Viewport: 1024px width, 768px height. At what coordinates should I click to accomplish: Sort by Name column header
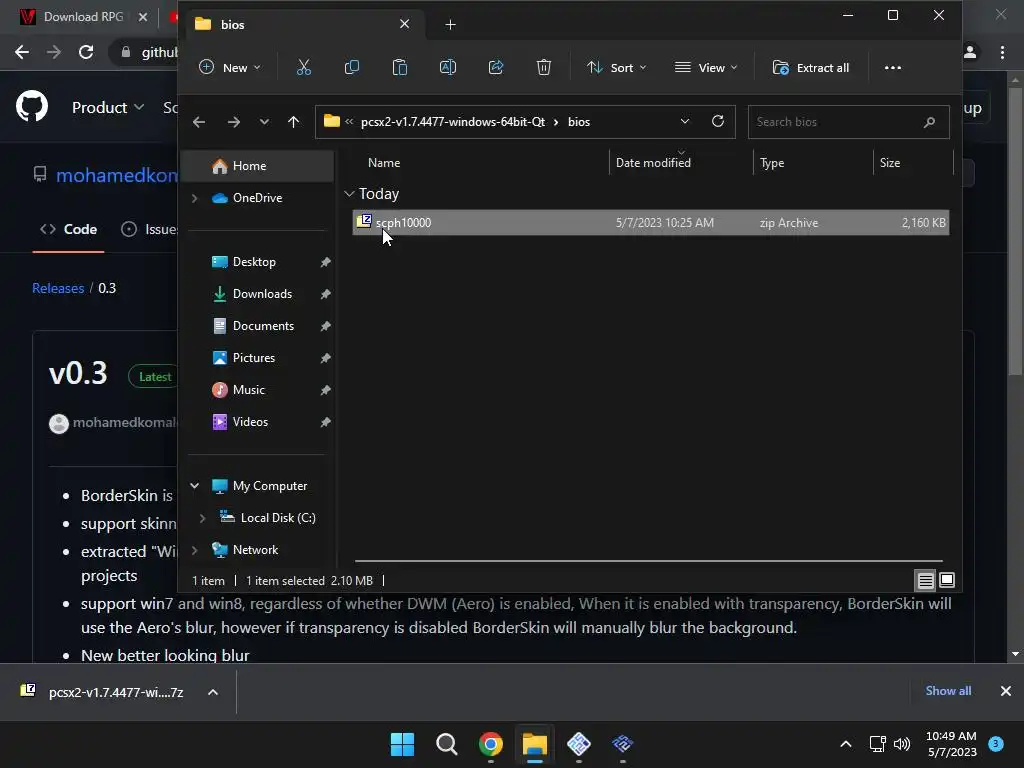(x=384, y=163)
